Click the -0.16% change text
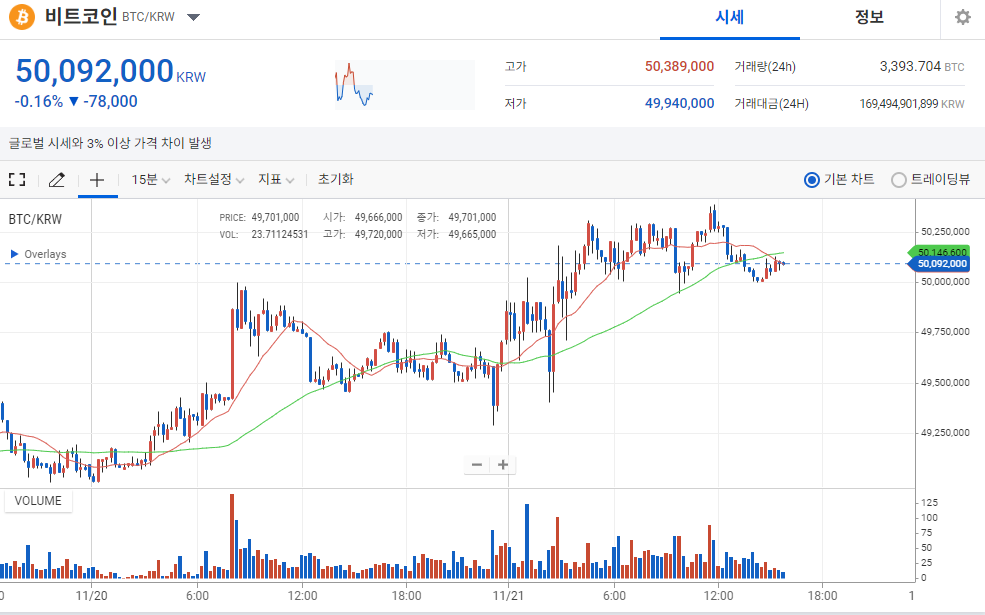Image resolution: width=985 pixels, height=615 pixels. tap(39, 101)
